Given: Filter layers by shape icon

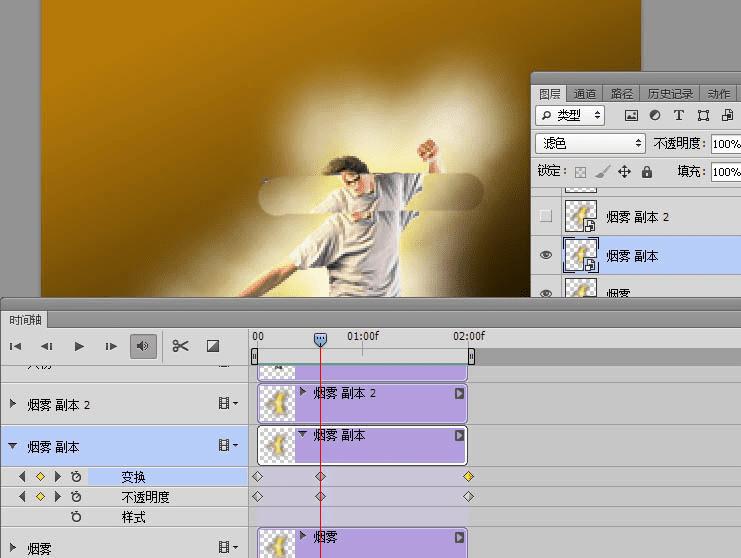Looking at the screenshot, I should (x=703, y=115).
